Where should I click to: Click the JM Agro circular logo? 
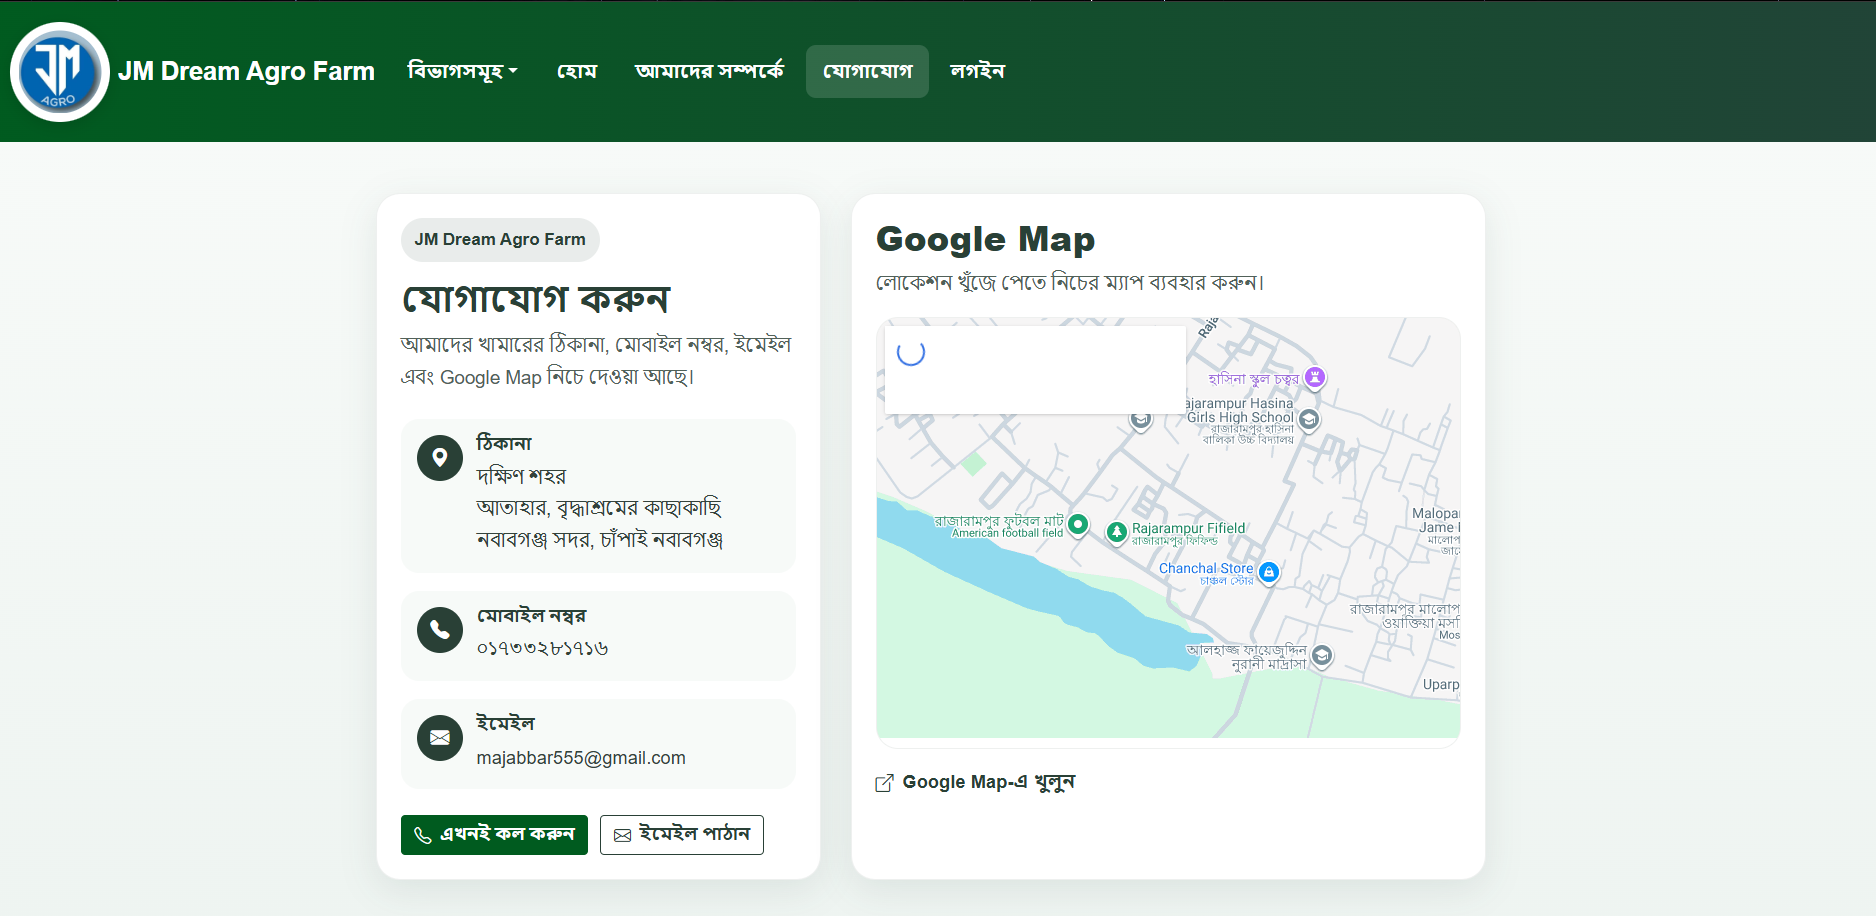coord(59,71)
